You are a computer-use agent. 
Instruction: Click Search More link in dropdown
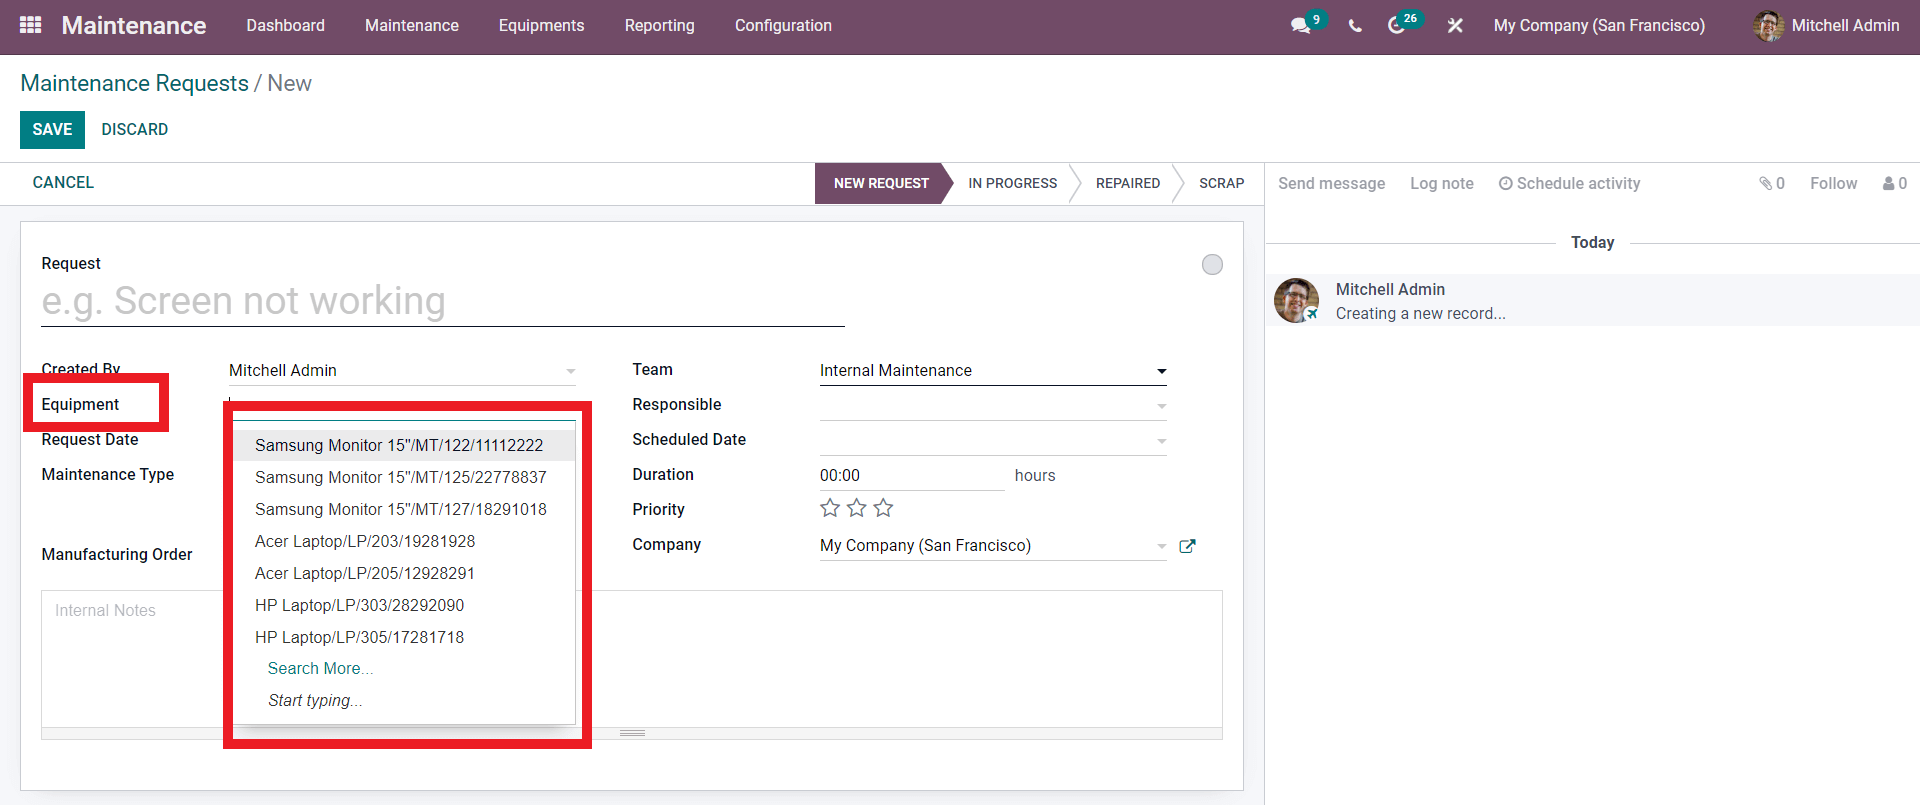tap(320, 669)
